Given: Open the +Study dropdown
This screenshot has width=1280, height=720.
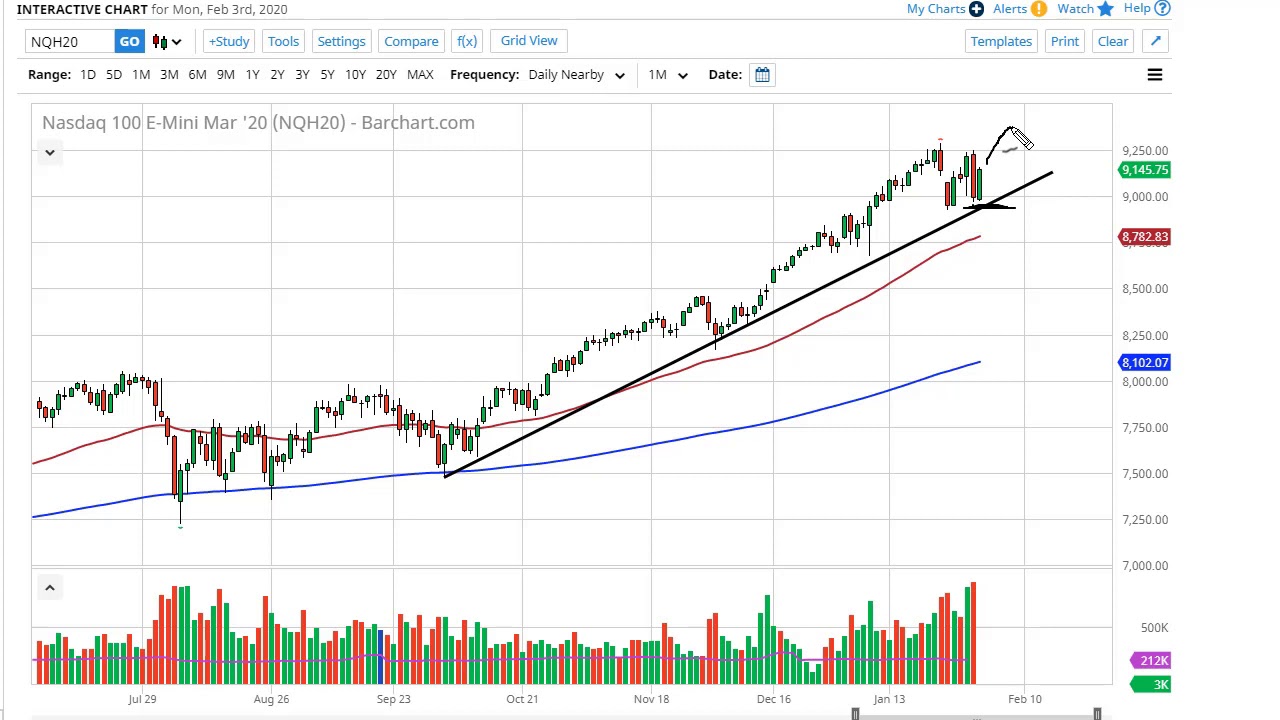Looking at the screenshot, I should point(229,41).
